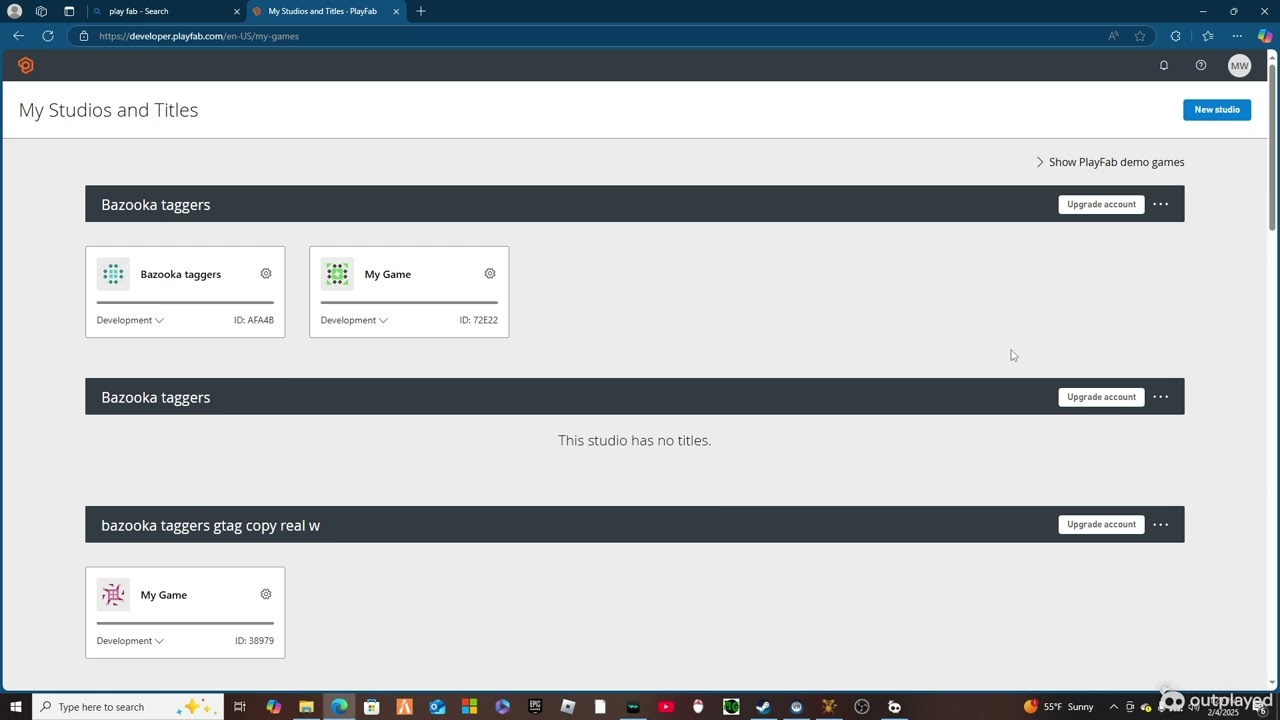Open the favorites list icon

(x=1208, y=36)
